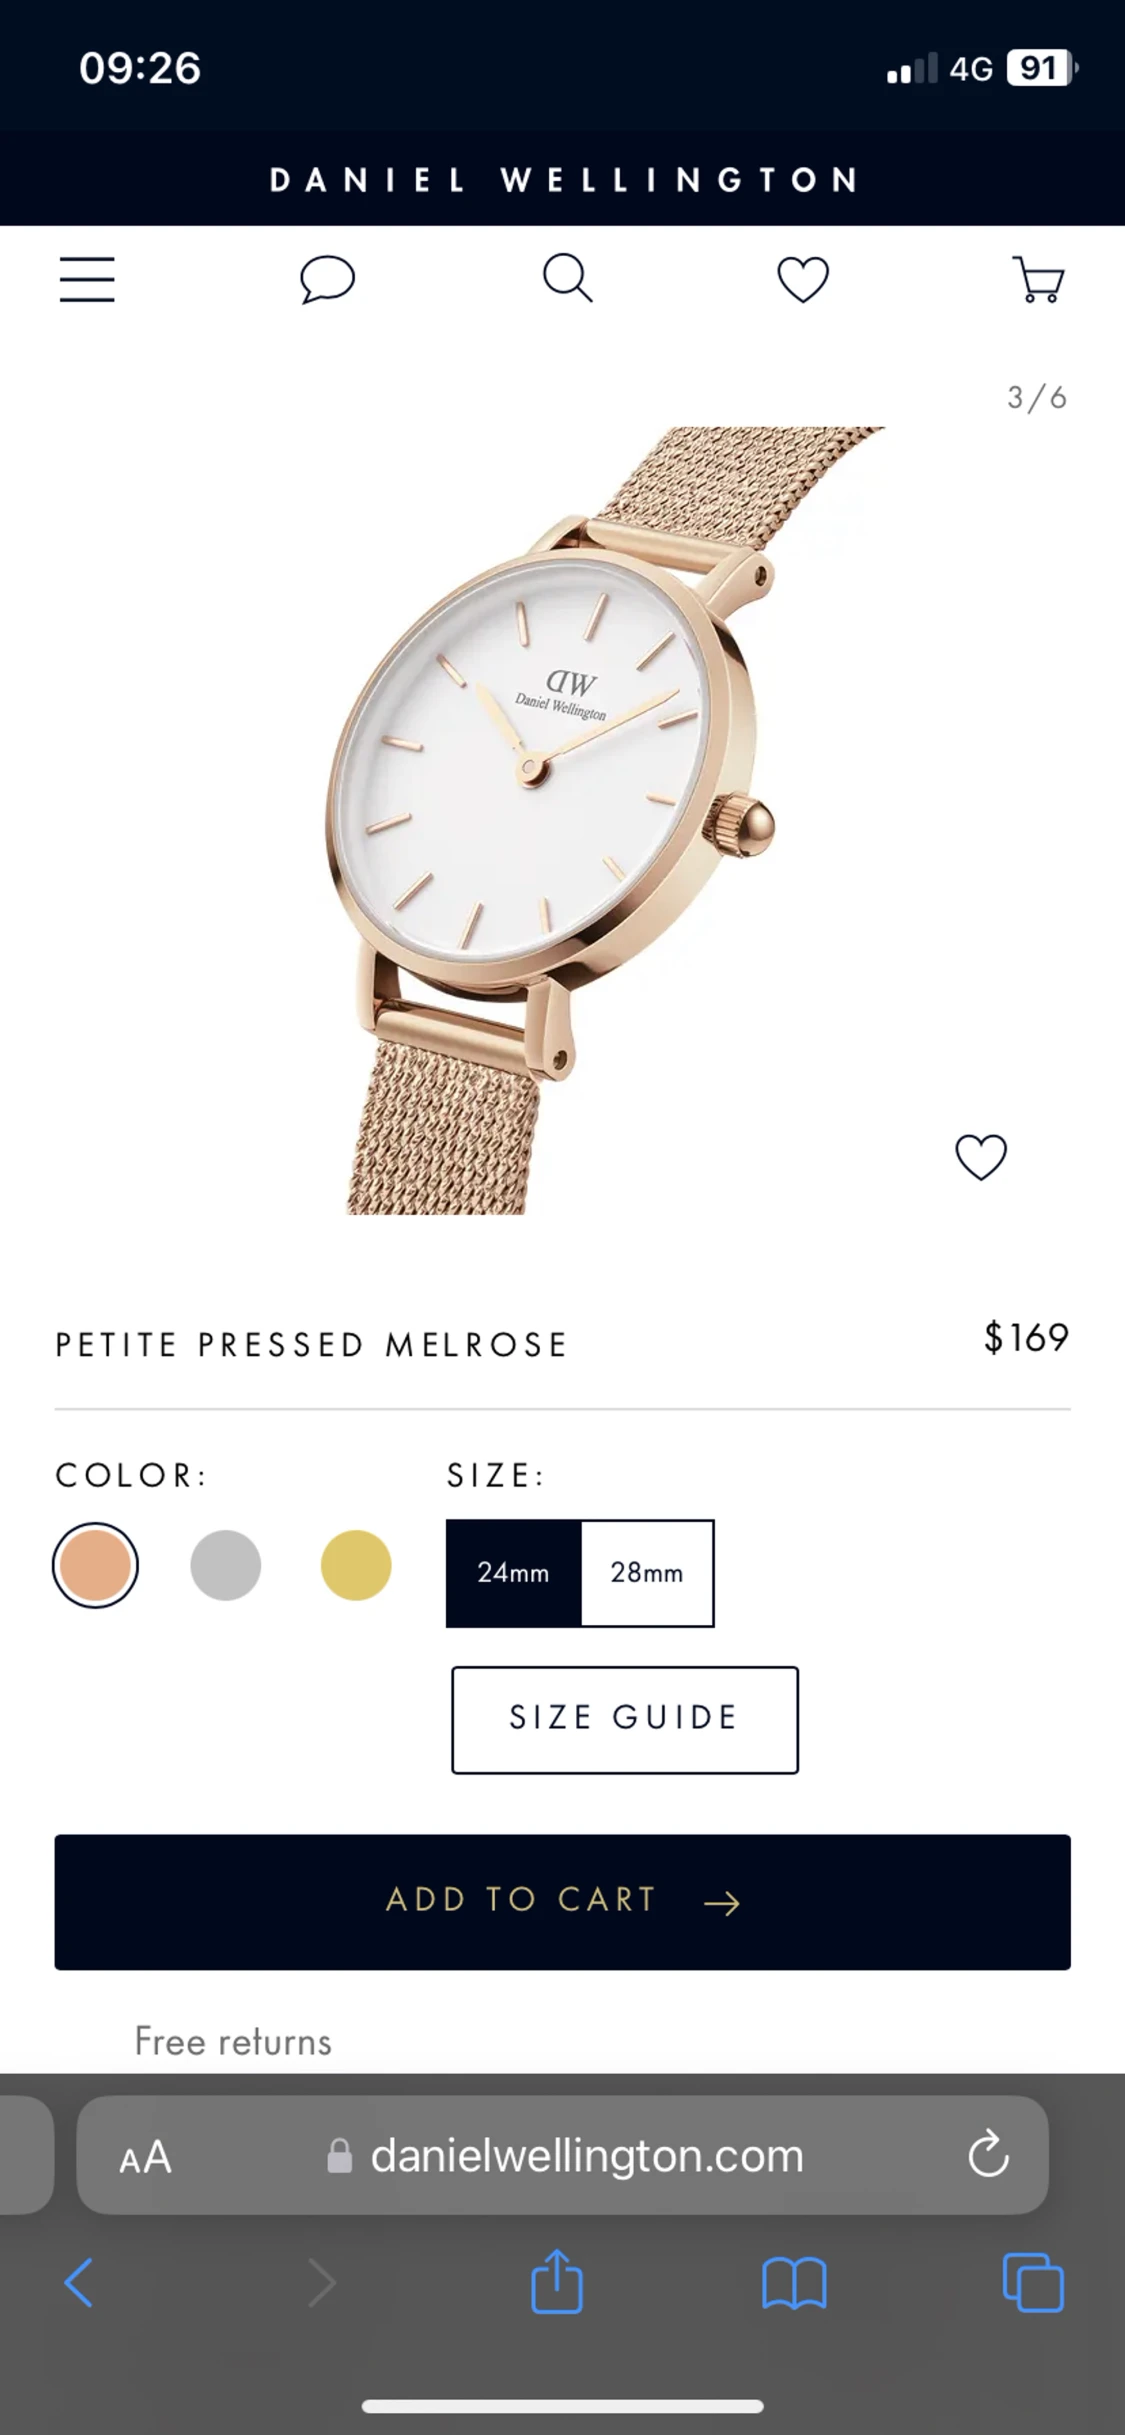This screenshot has width=1125, height=2435.
Task: Tap the search magnifier icon
Action: click(x=567, y=278)
